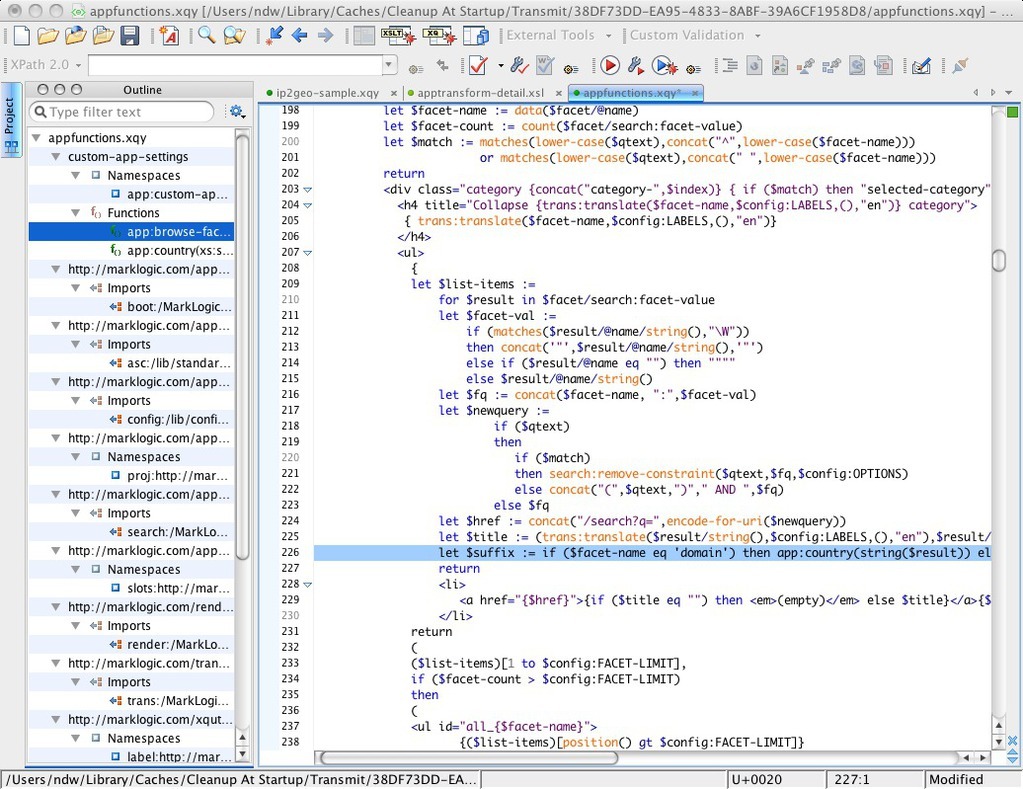This screenshot has width=1023, height=789.
Task: Click the red Apply transformation scenario play button
Action: click(610, 65)
